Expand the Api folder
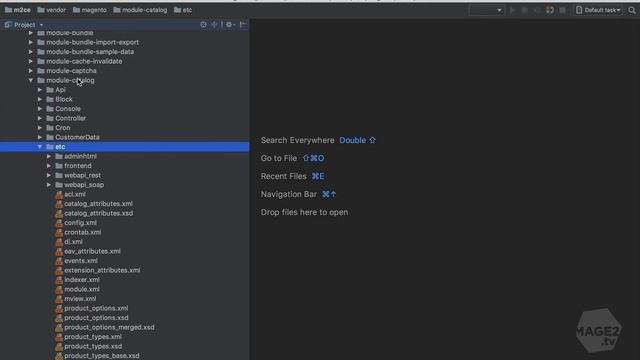The width and height of the screenshot is (640, 360). pyautogui.click(x=40, y=90)
